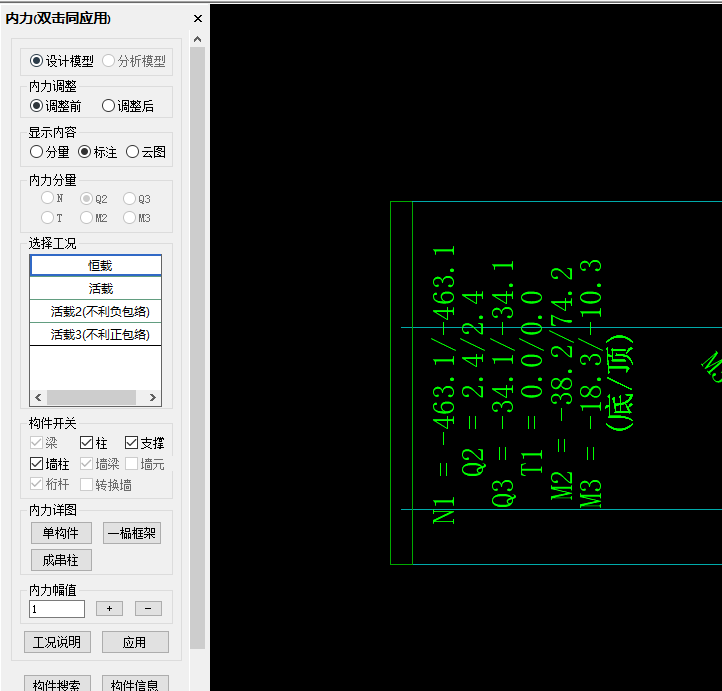Select 活载3(不利正包络) load case

[95, 335]
